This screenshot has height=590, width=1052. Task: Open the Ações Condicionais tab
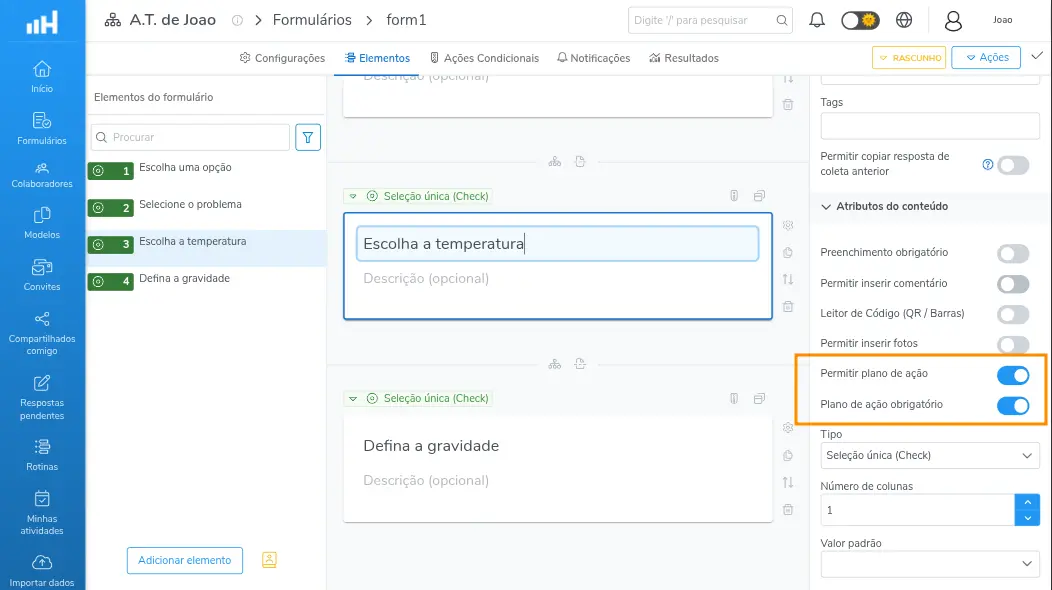484,58
